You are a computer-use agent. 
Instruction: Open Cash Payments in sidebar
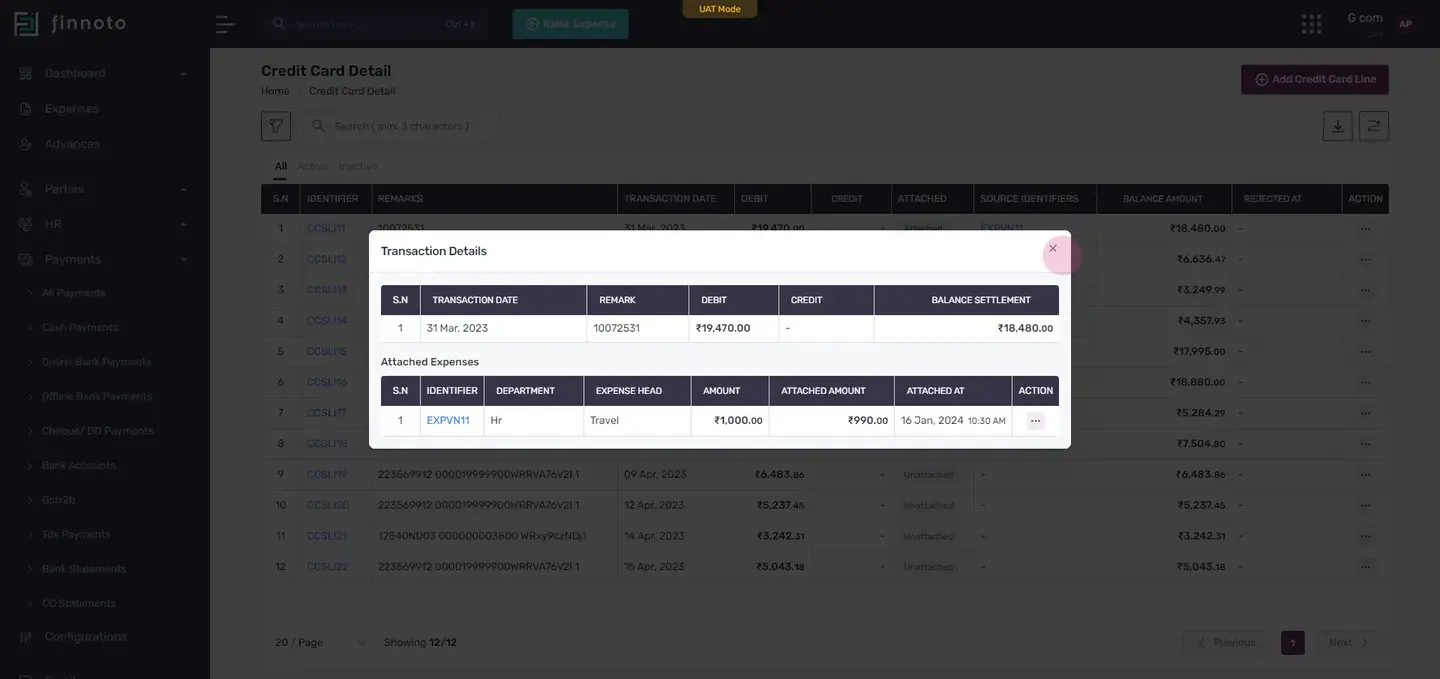pyautogui.click(x=80, y=328)
